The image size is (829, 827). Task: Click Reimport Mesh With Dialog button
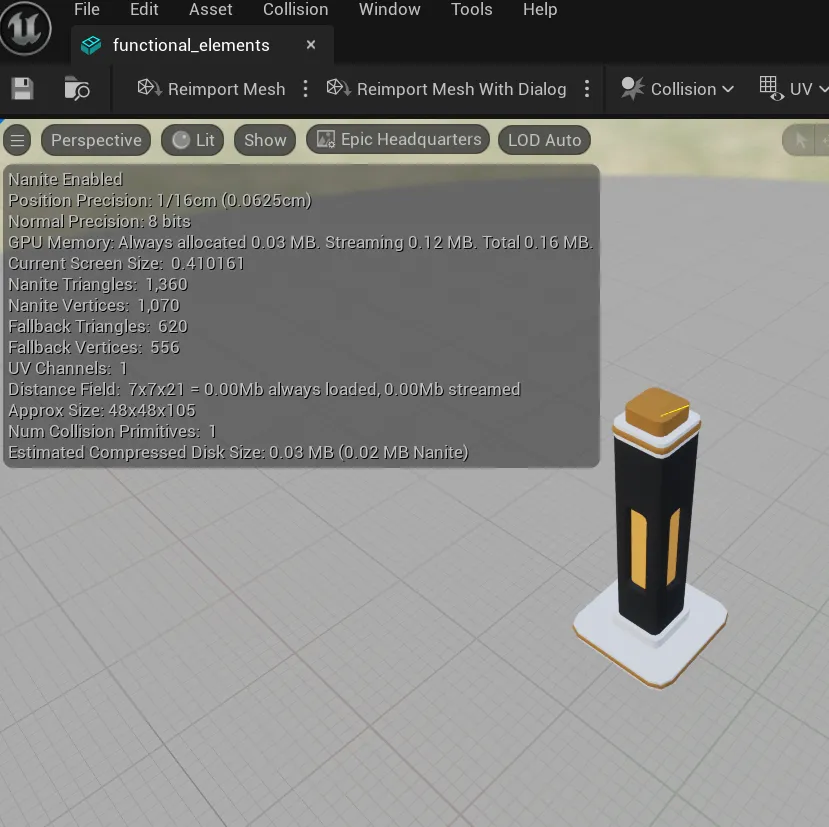(446, 89)
